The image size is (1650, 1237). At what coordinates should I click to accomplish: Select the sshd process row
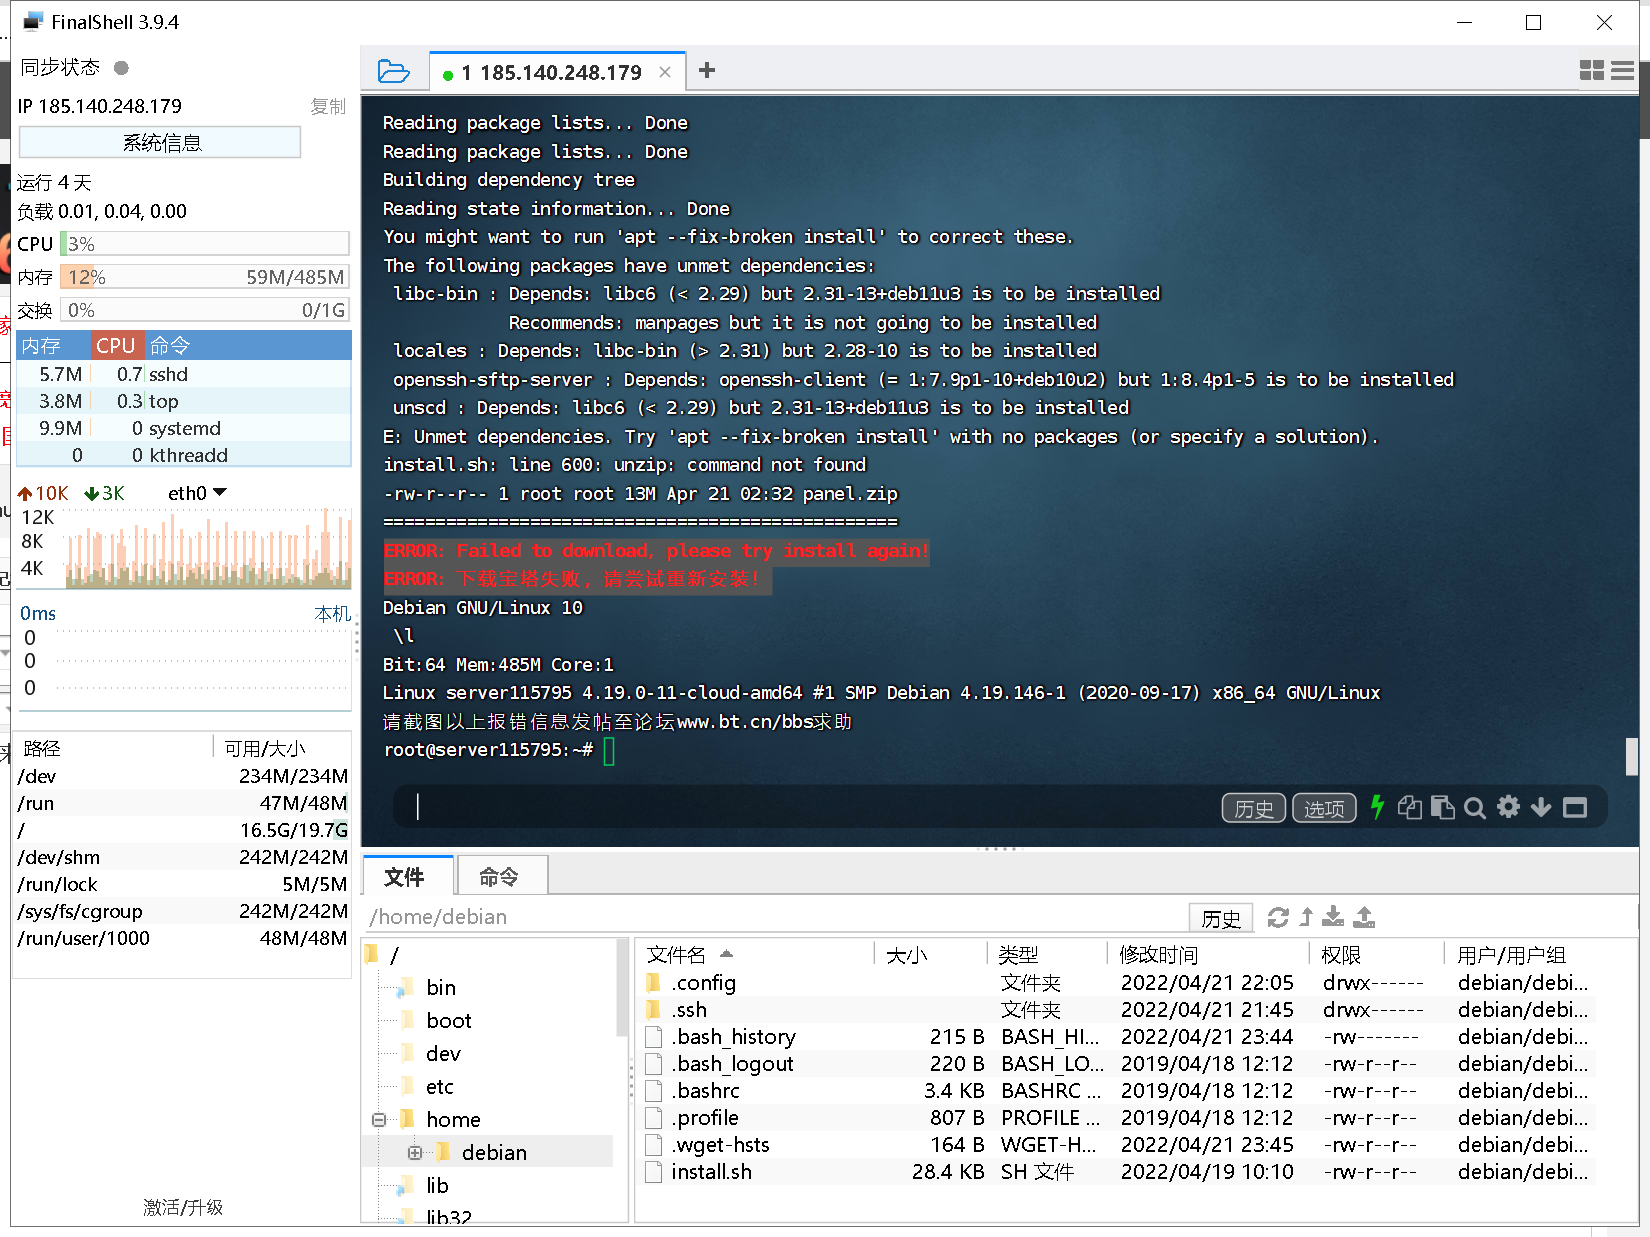point(184,374)
